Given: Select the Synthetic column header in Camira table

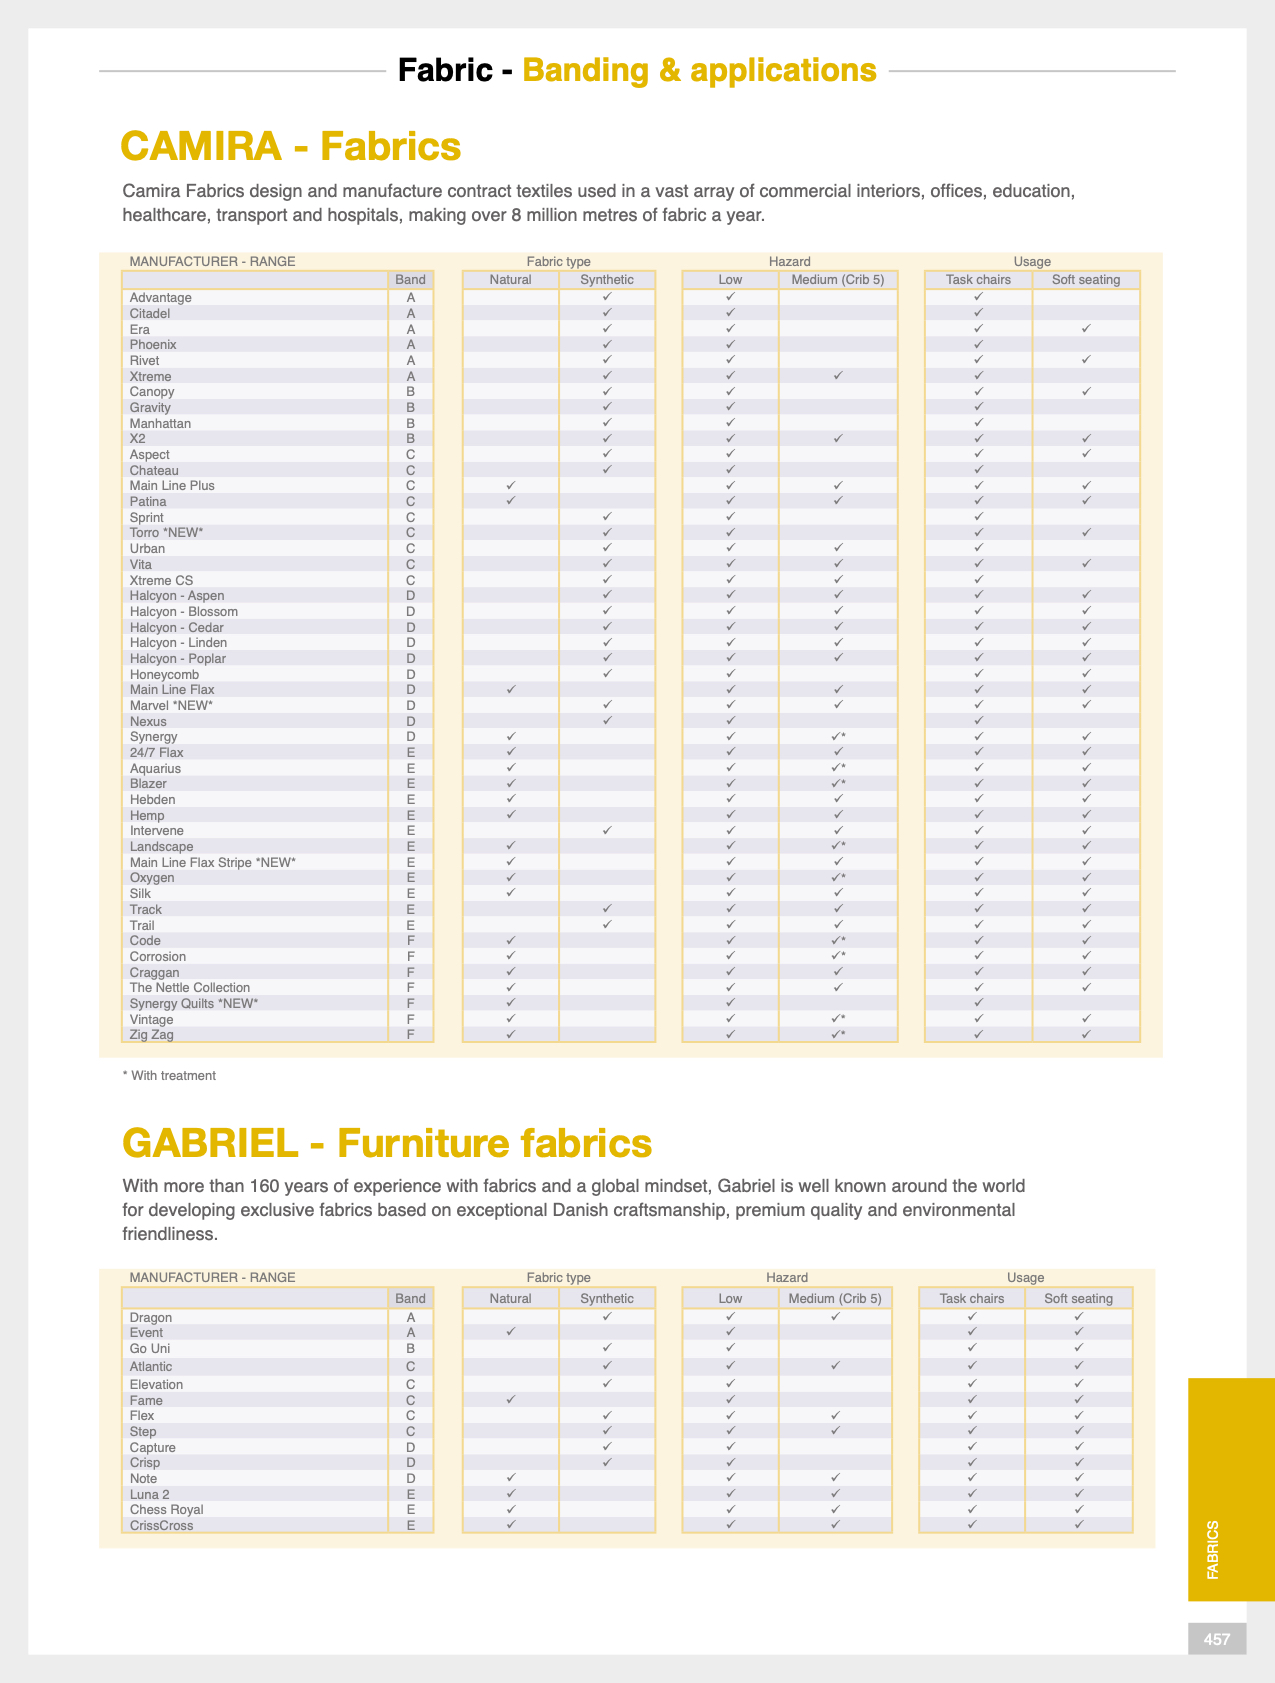Looking at the screenshot, I should pos(607,280).
